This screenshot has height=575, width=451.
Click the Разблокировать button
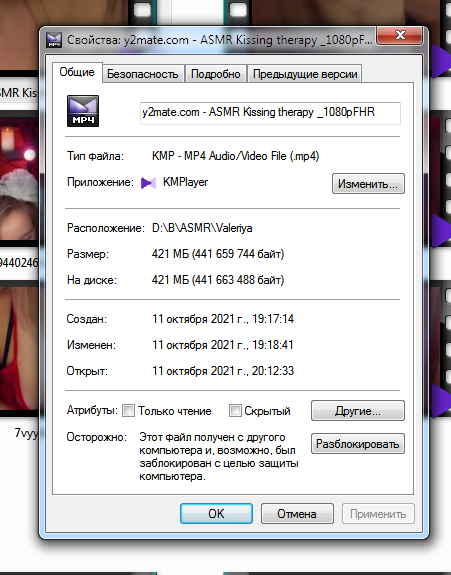pos(358,444)
